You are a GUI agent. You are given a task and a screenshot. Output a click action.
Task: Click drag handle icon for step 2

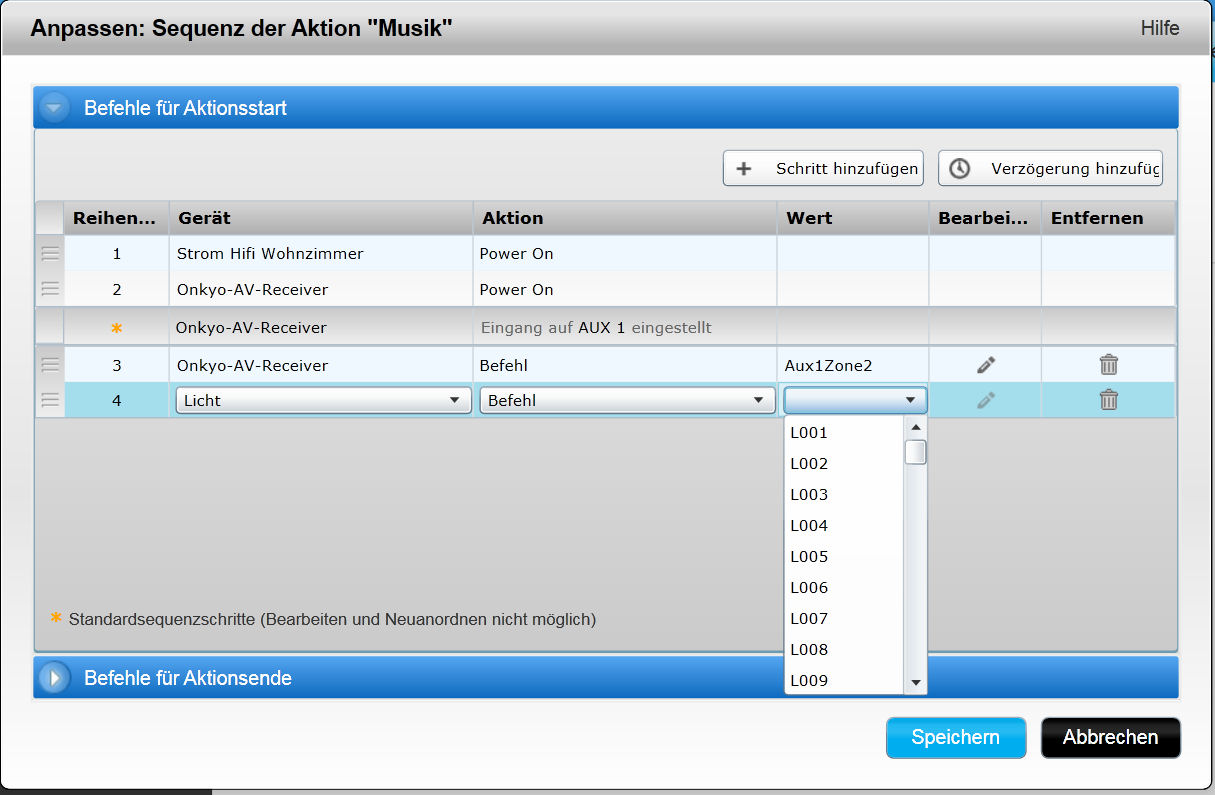[x=50, y=289]
